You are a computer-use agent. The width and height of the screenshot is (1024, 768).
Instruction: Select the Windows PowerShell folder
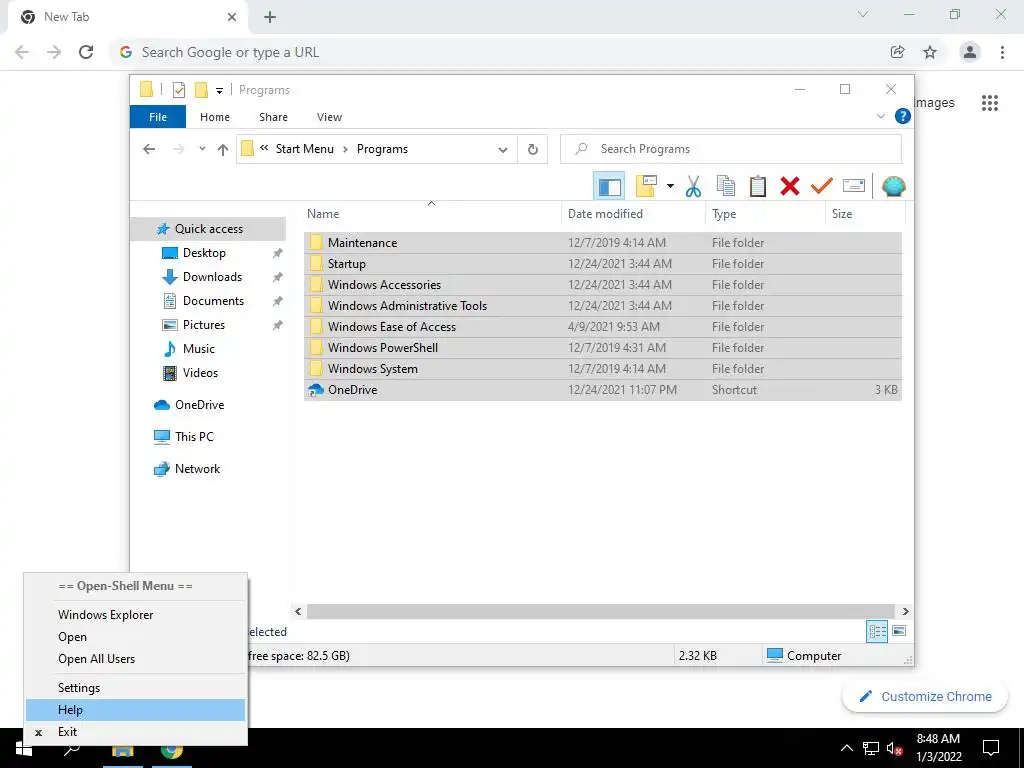click(x=603, y=348)
